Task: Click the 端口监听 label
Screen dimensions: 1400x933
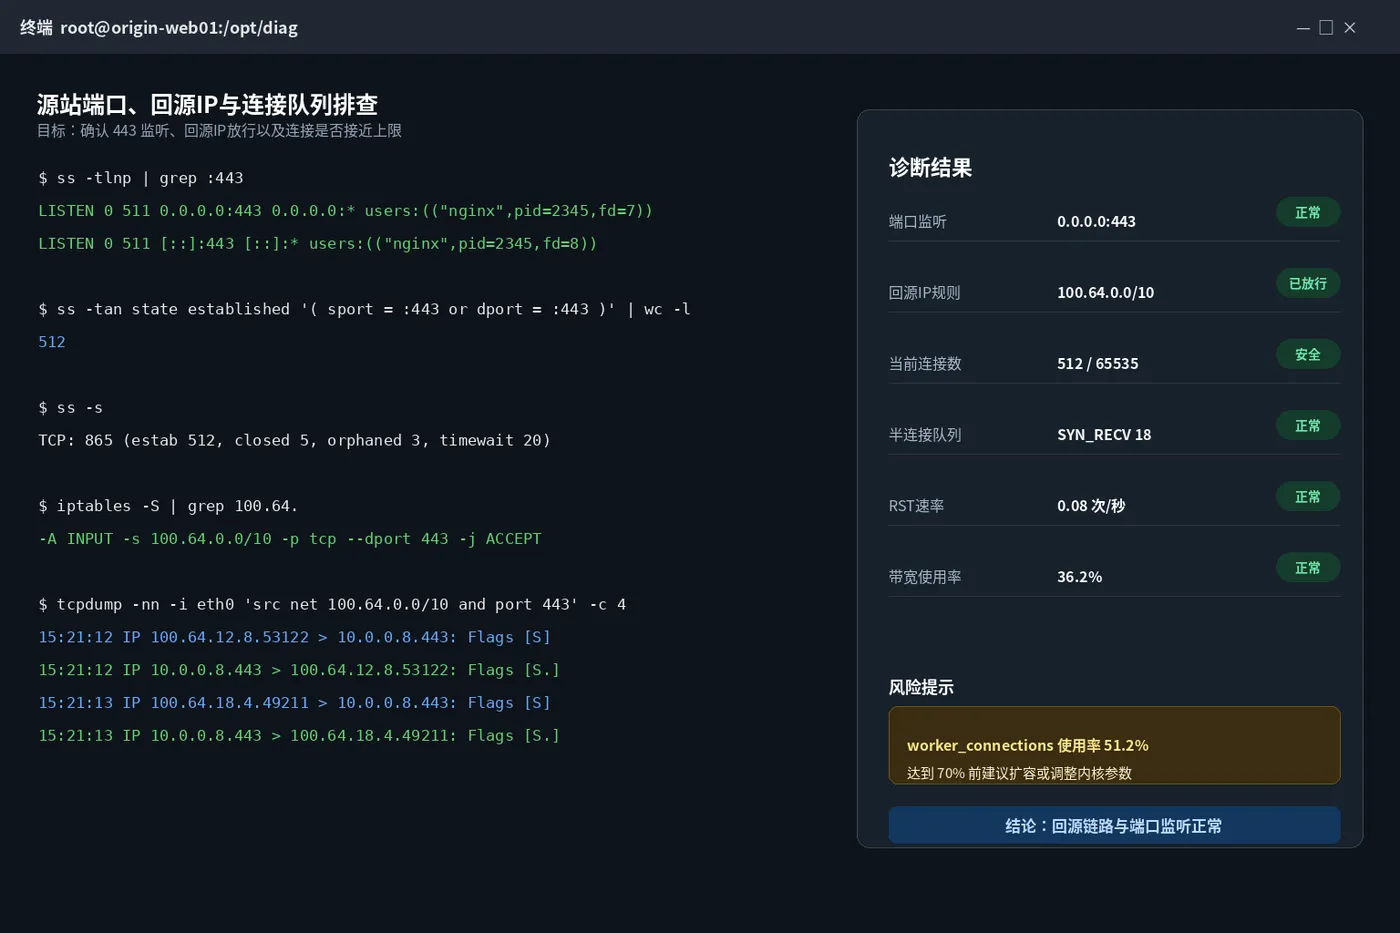Action: point(918,221)
